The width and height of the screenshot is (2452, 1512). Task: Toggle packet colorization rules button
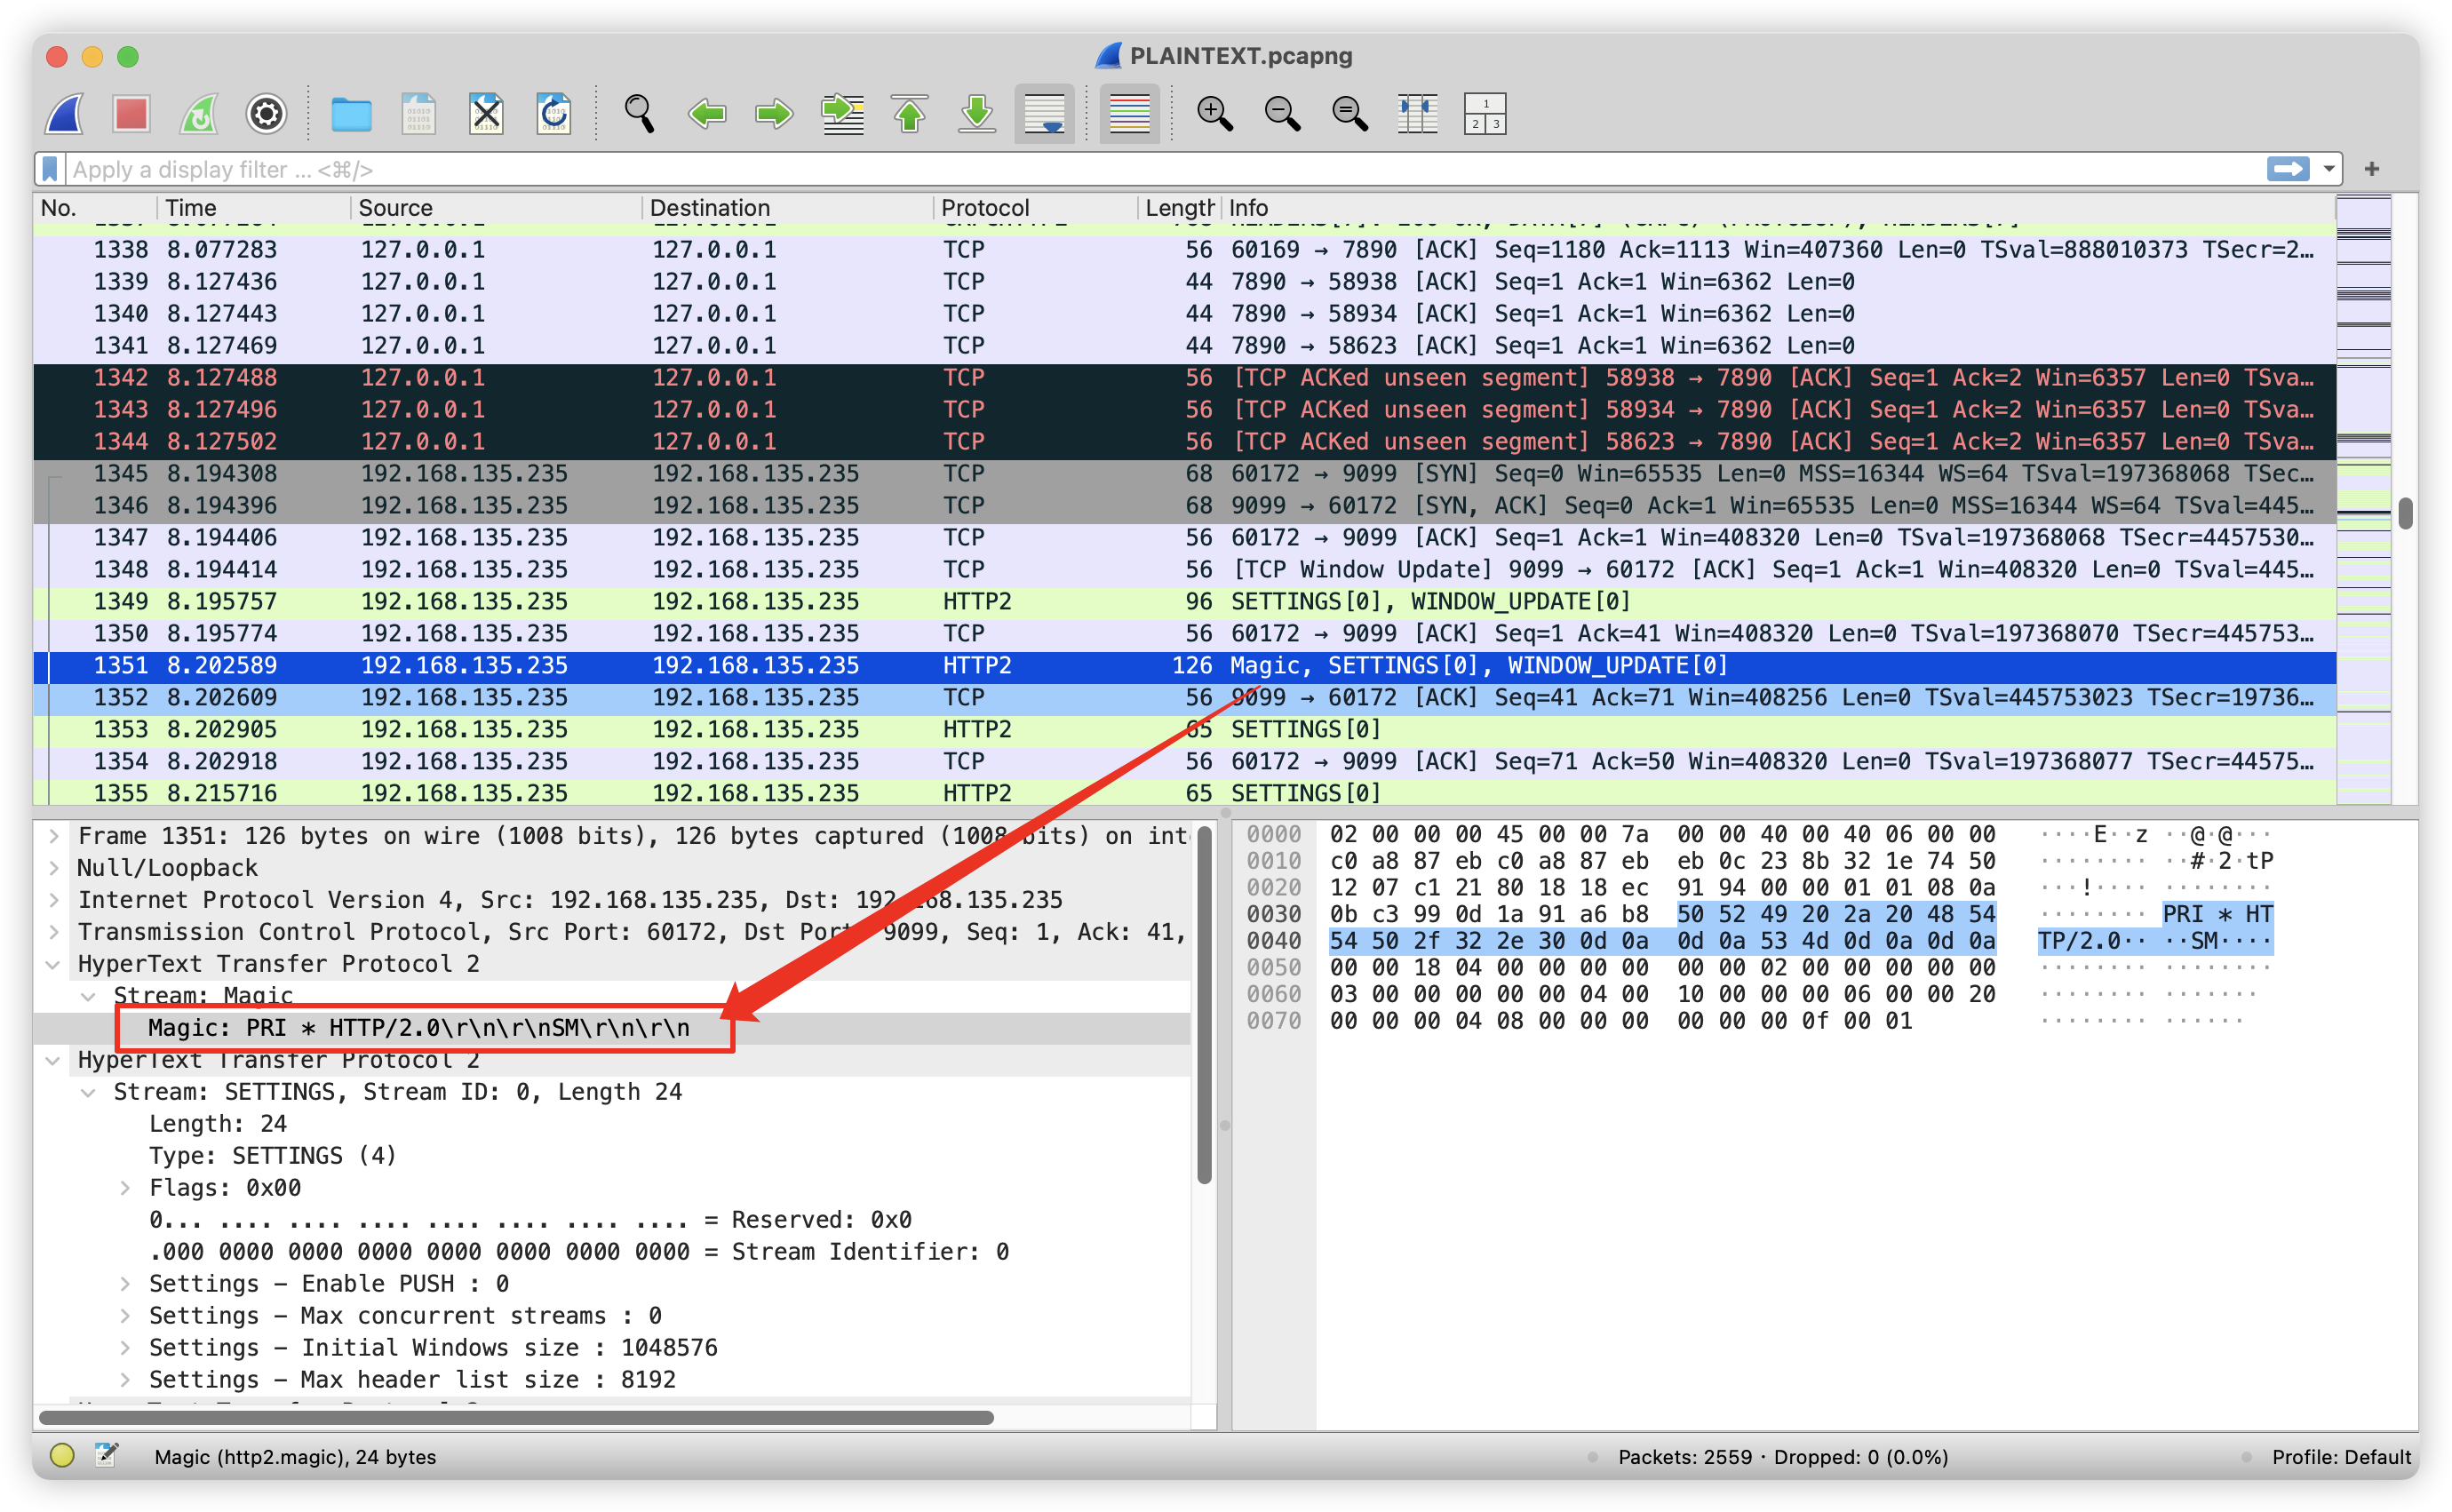1129,114
